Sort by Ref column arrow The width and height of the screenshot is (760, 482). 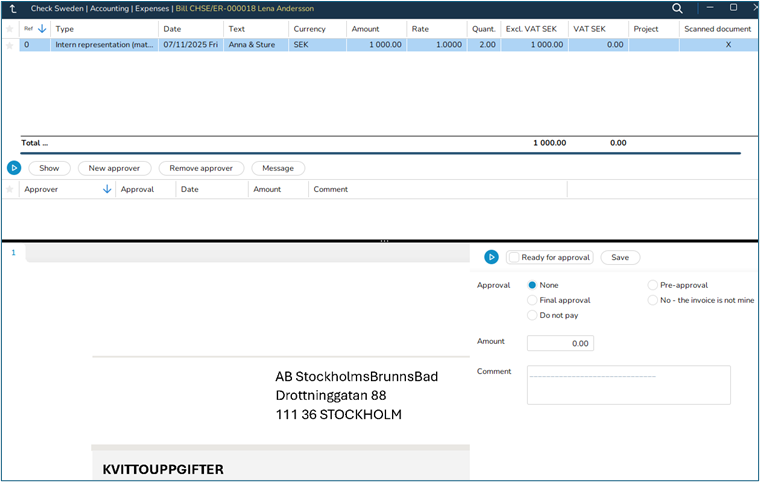(x=42, y=29)
